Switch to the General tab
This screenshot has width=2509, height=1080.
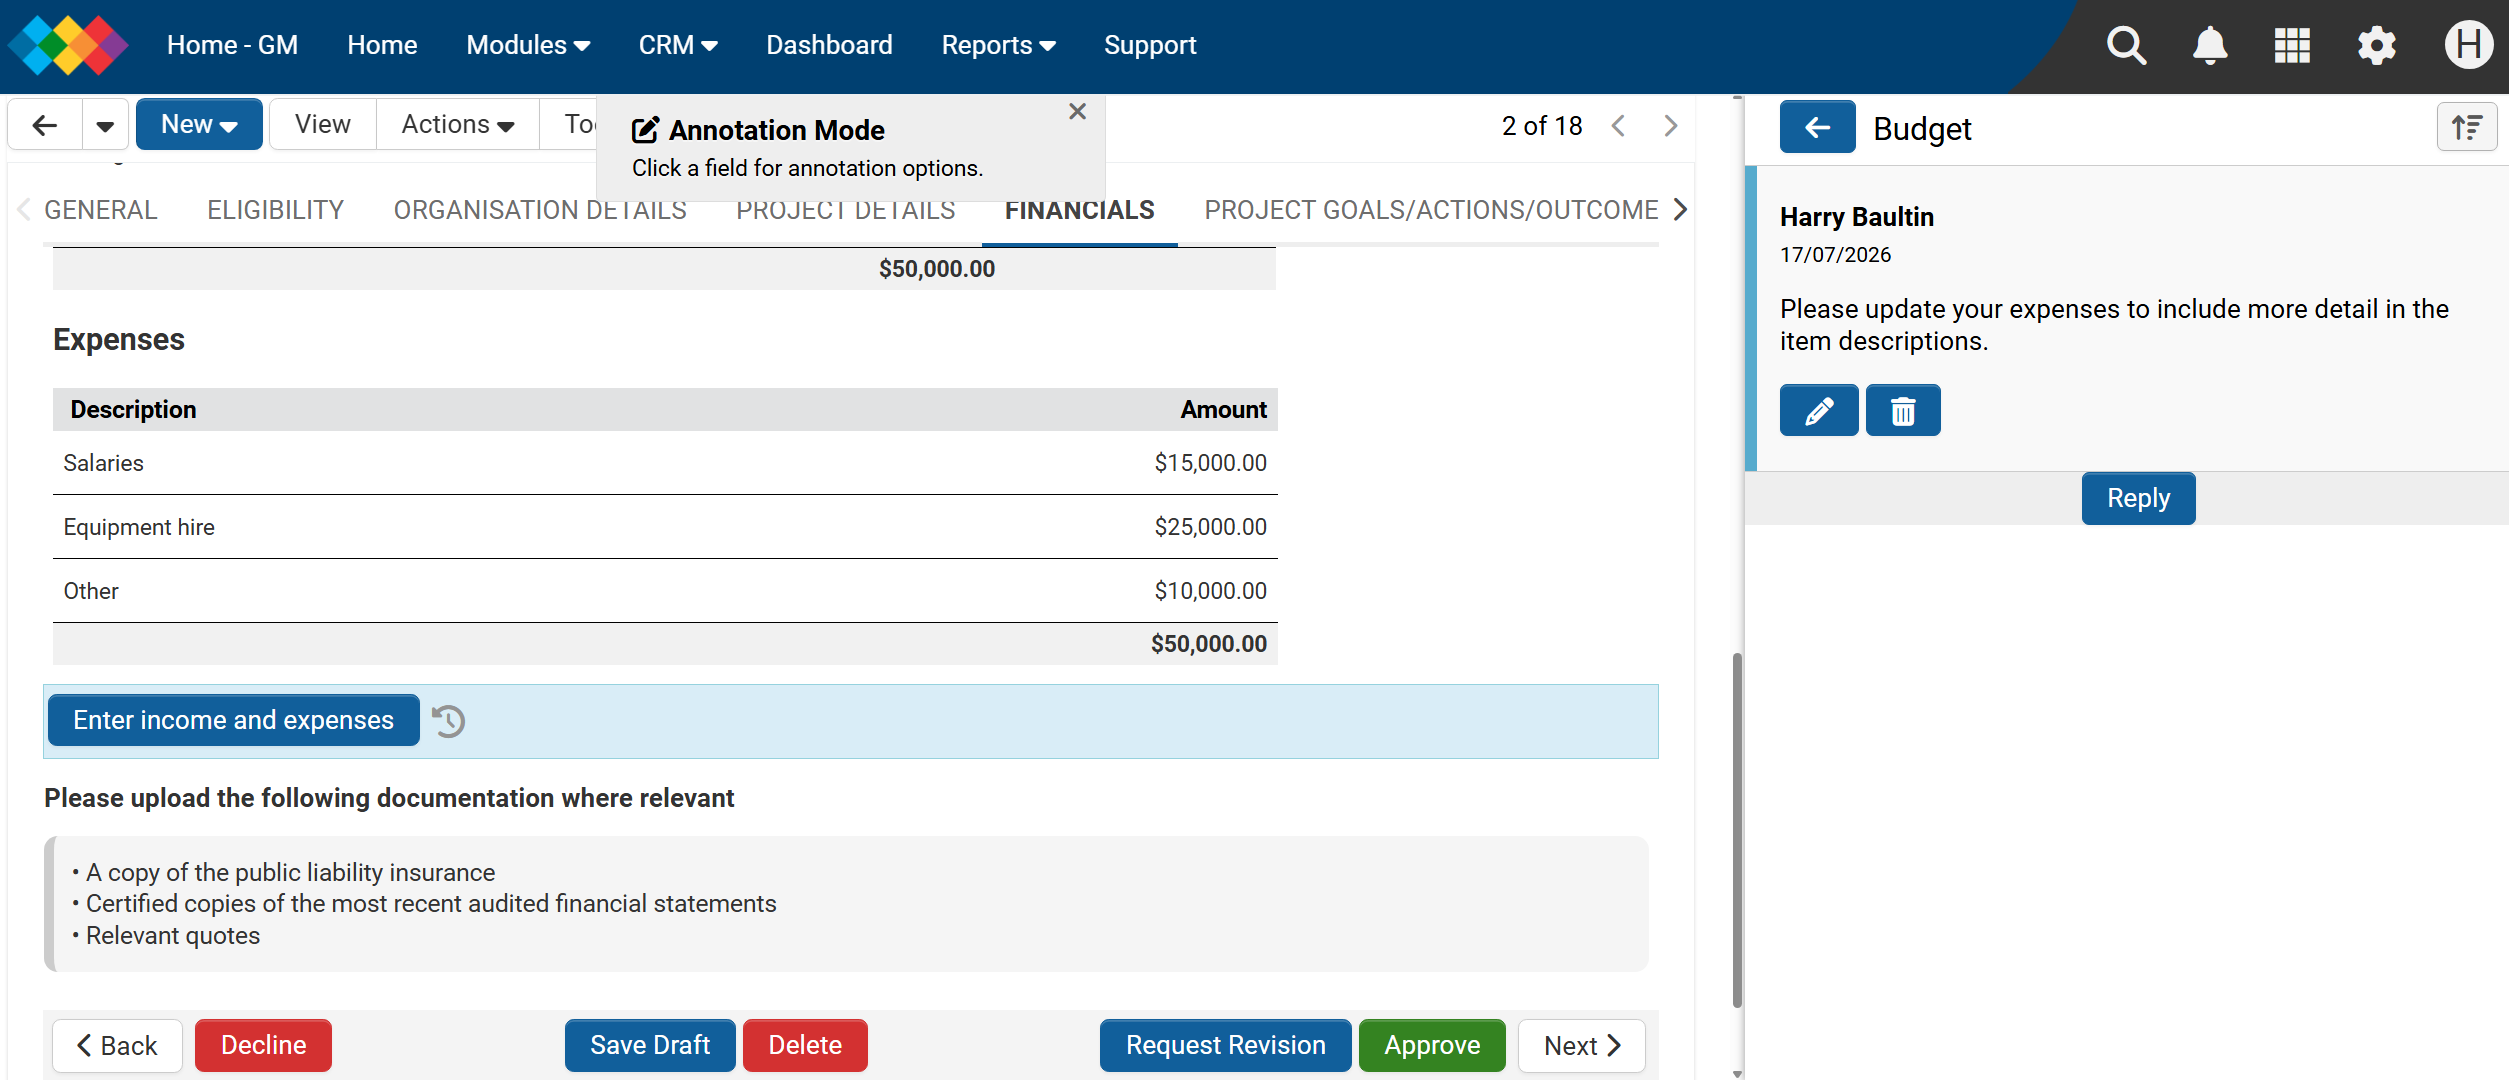tap(101, 210)
